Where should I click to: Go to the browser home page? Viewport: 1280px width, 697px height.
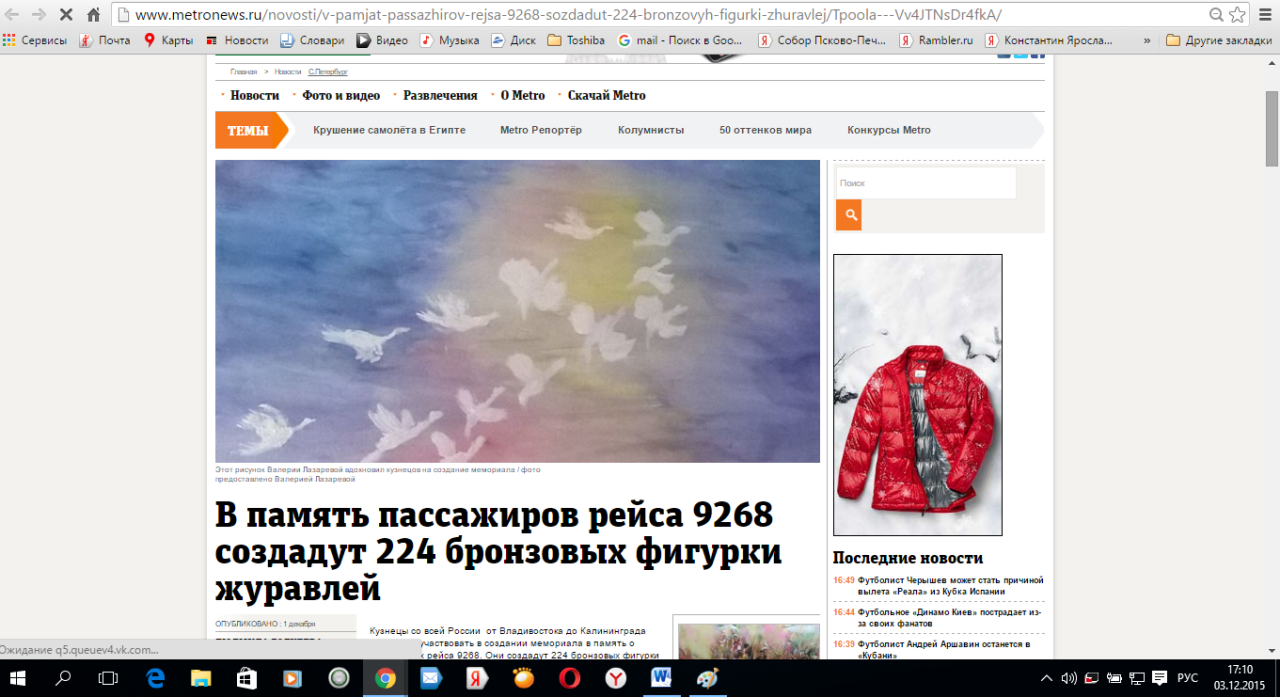click(x=93, y=15)
